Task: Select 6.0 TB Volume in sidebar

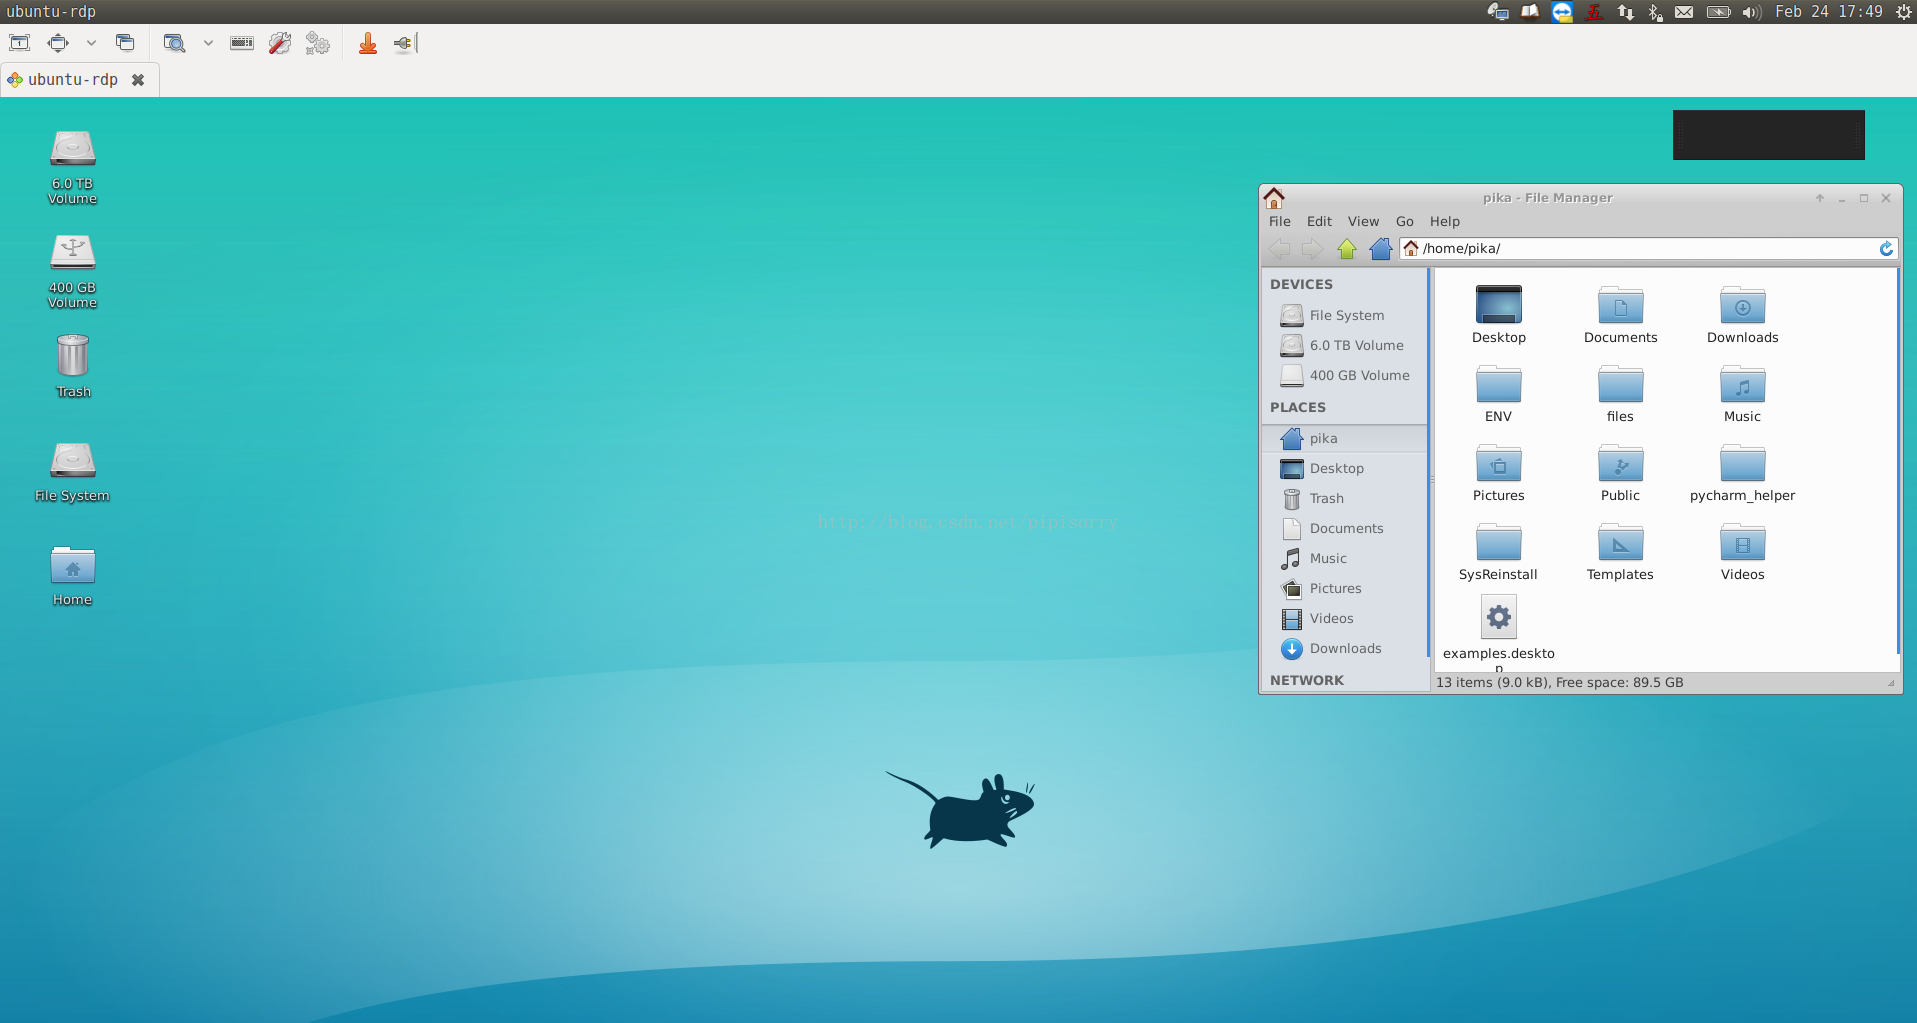Action: click(x=1345, y=346)
